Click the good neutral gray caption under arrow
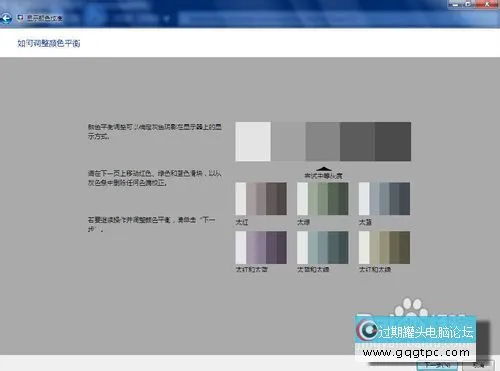Viewport: 500px width, 371px height. (323, 176)
